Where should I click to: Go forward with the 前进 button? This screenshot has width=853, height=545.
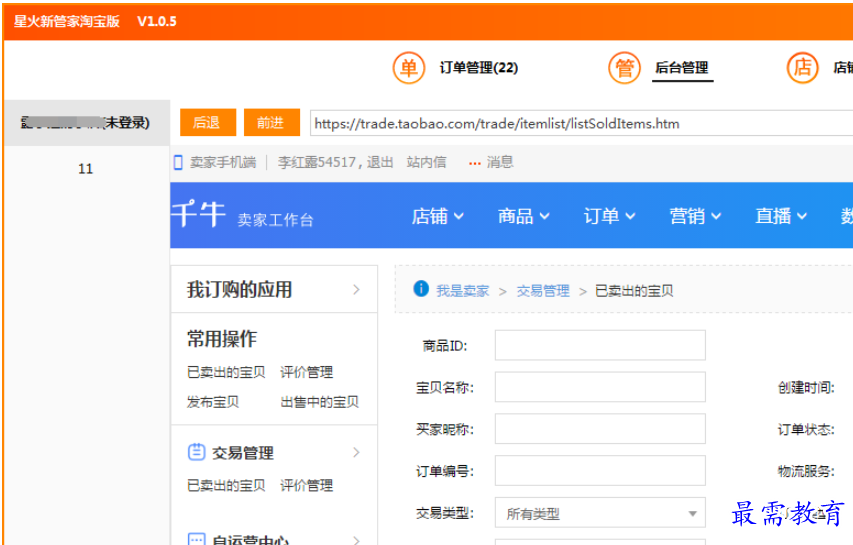271,122
